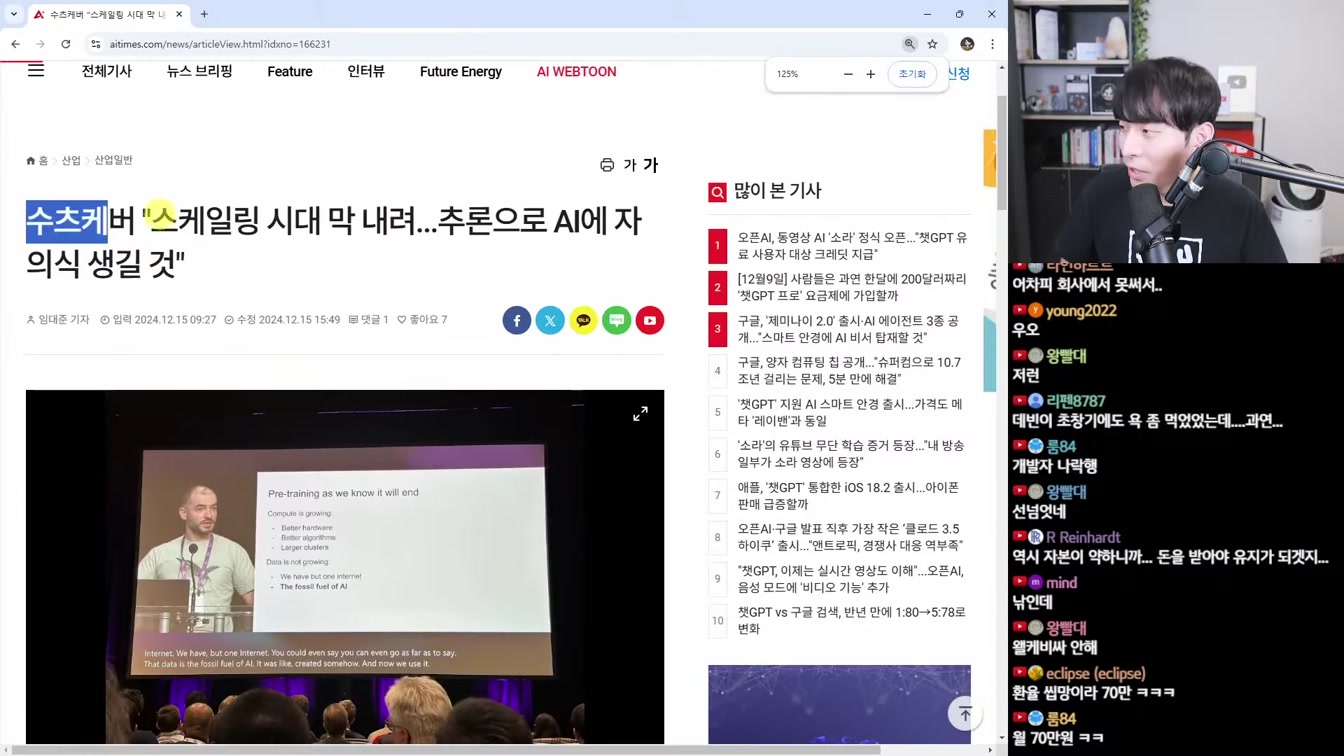Open the 인터뷰 menu
The width and height of the screenshot is (1344, 756).
pyautogui.click(x=366, y=71)
